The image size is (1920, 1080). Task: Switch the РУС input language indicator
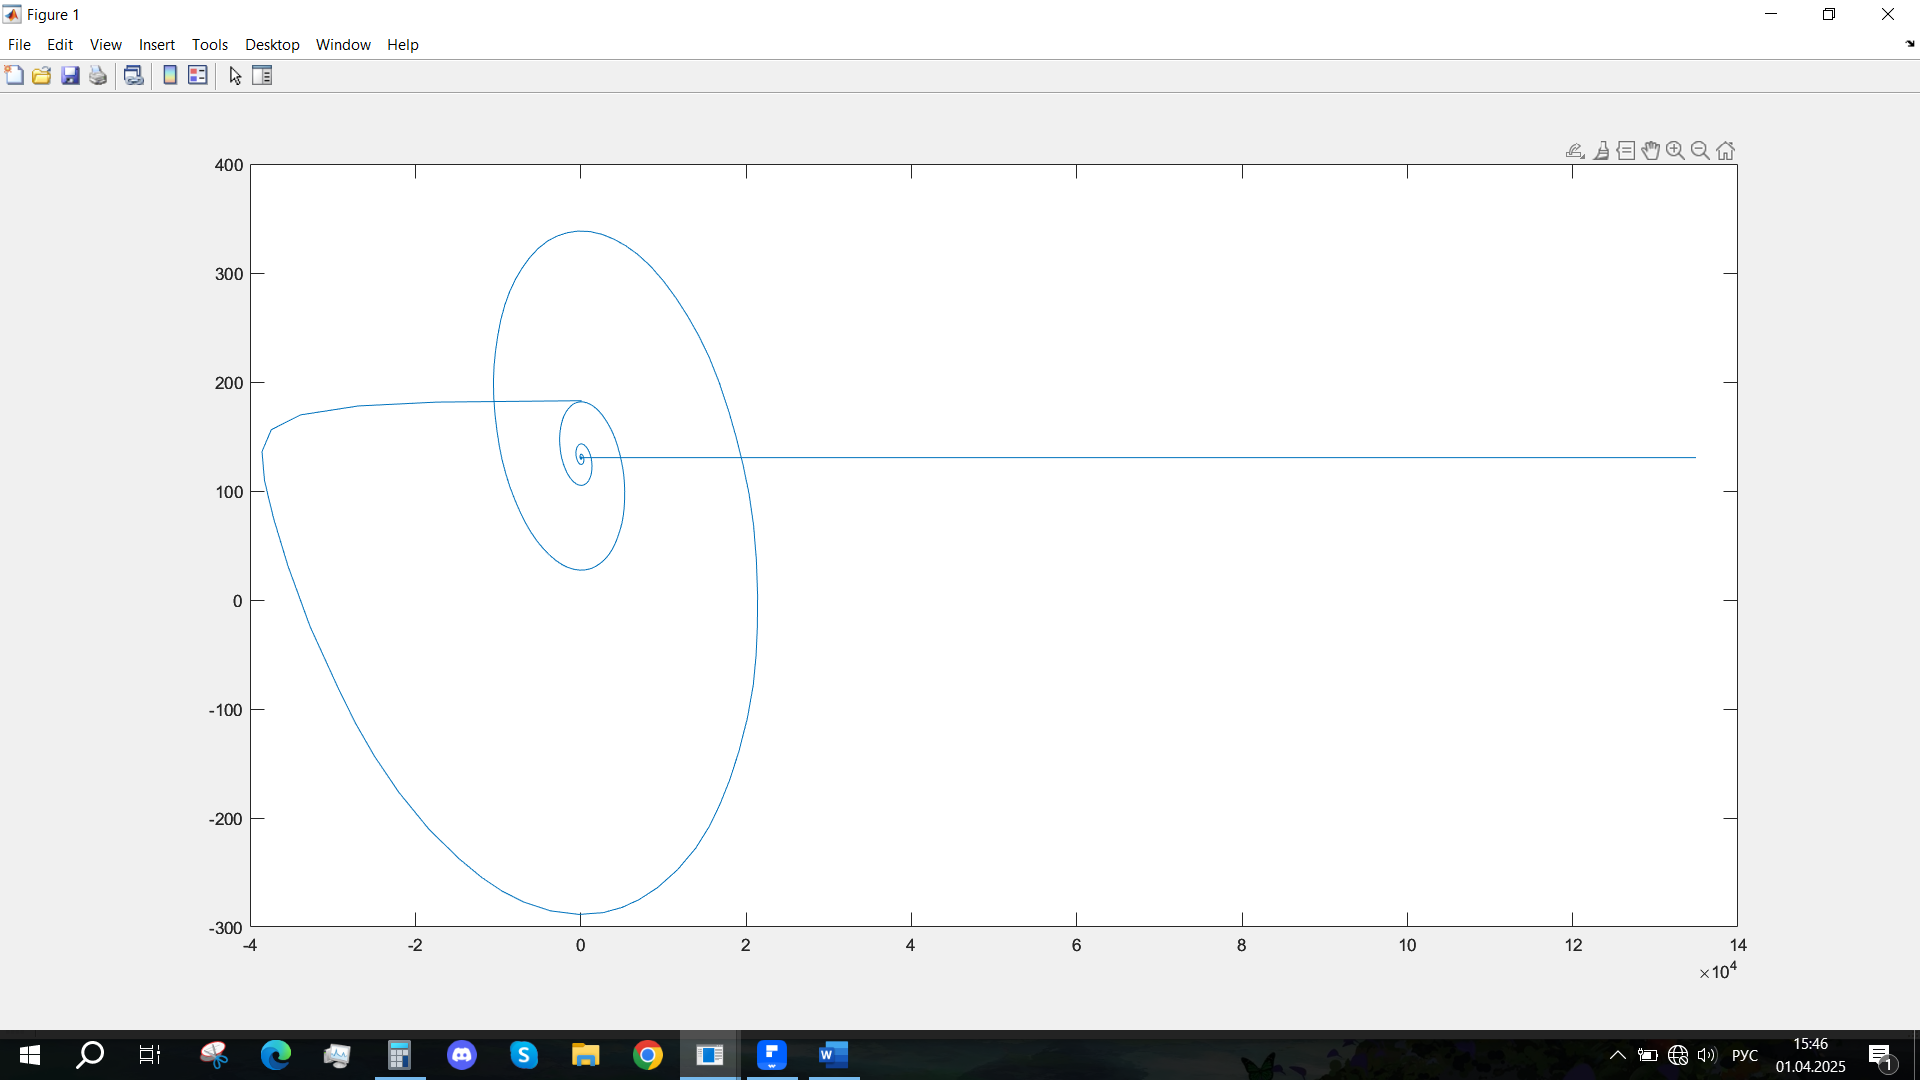[1745, 1055]
